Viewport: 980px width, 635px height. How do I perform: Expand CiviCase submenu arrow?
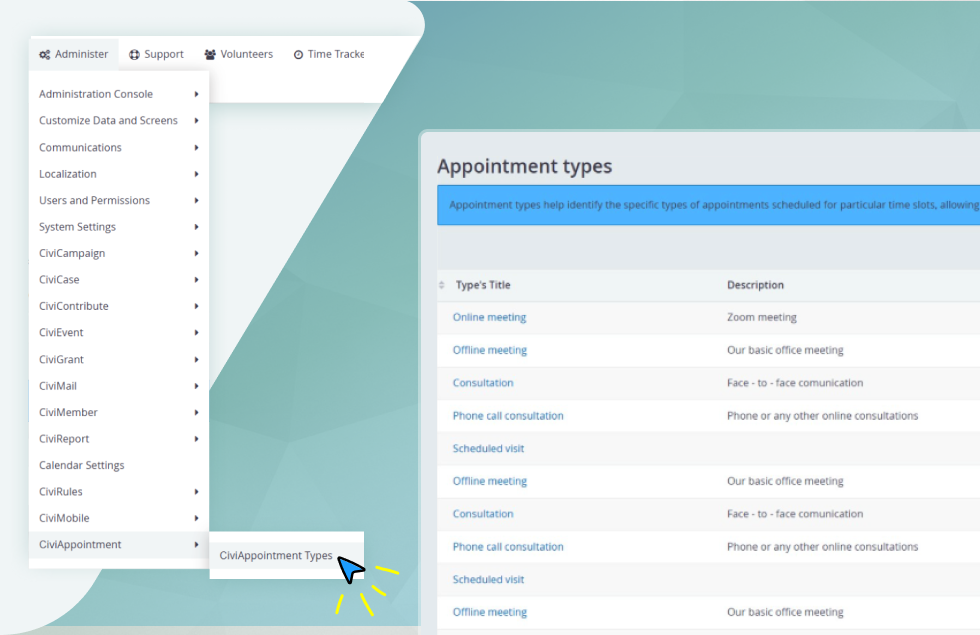coord(196,280)
